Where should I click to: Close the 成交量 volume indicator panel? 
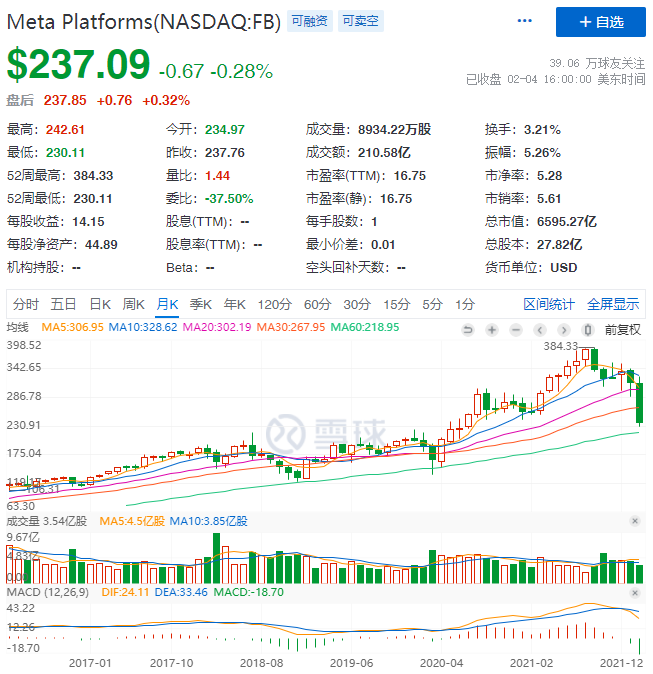click(x=635, y=521)
